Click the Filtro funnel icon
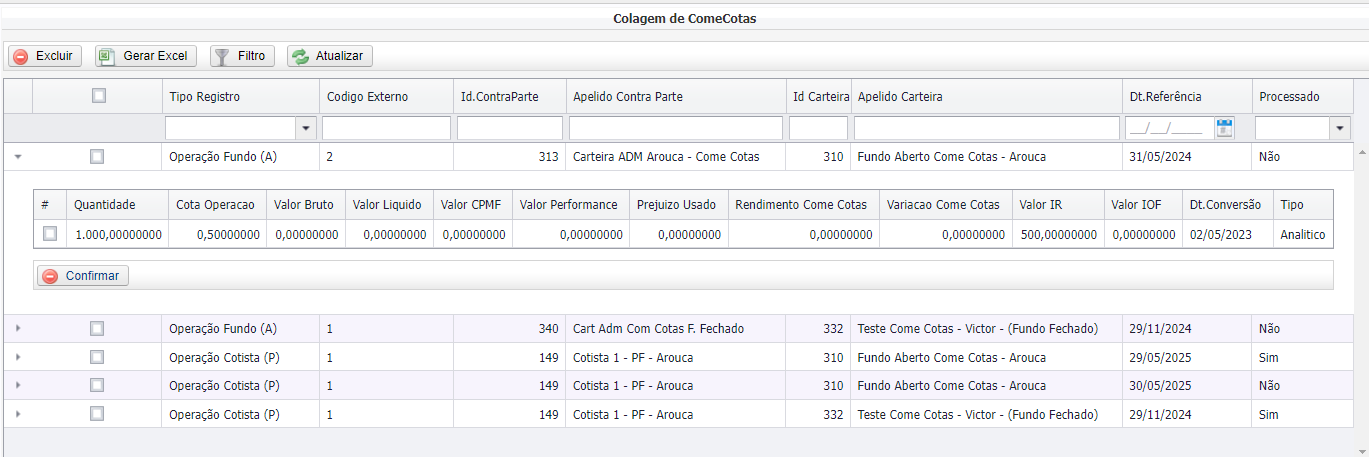The width and height of the screenshot is (1369, 457). [222, 57]
